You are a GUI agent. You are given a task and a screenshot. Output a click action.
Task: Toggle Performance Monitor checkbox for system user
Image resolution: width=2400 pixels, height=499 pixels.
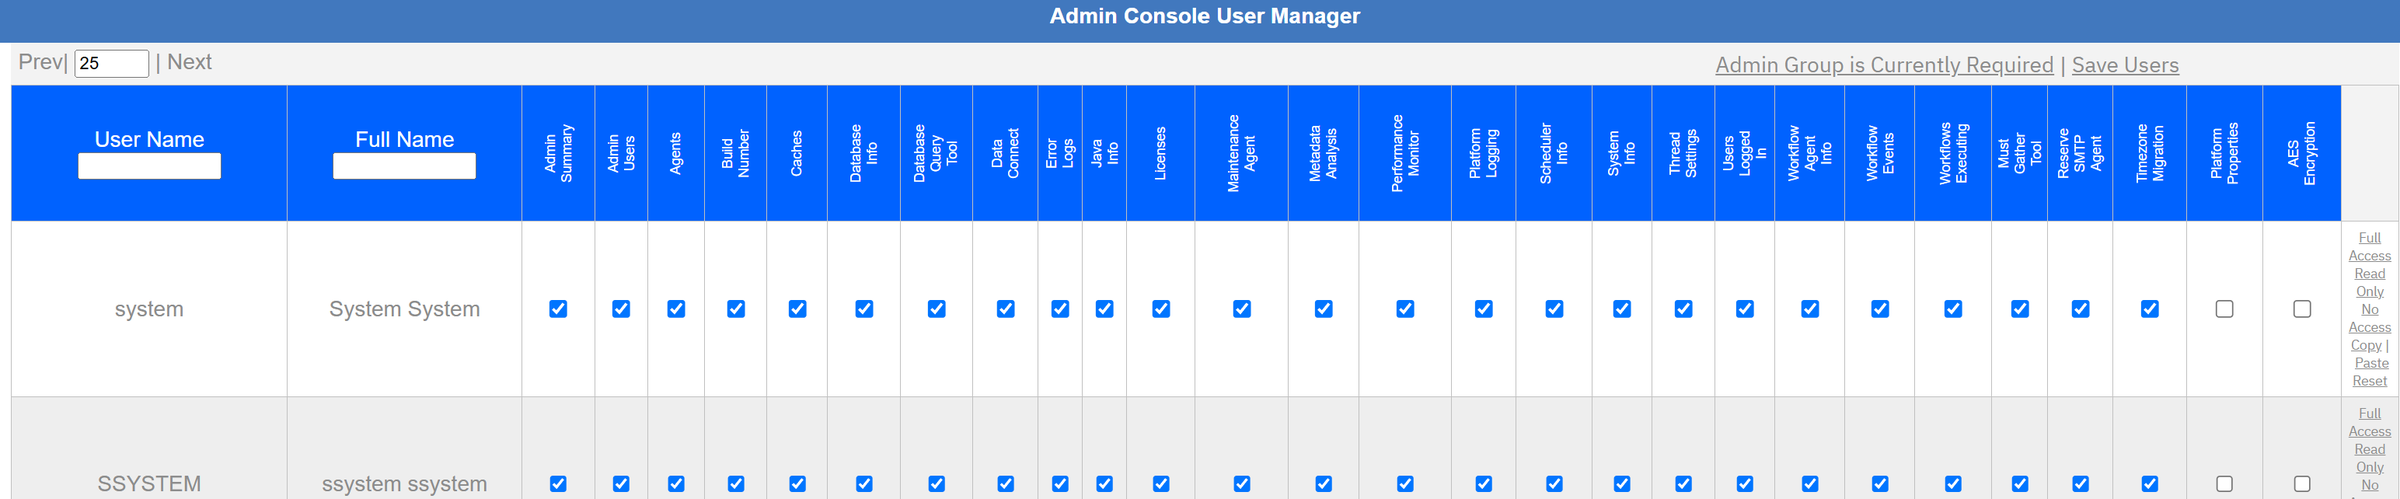point(1405,309)
